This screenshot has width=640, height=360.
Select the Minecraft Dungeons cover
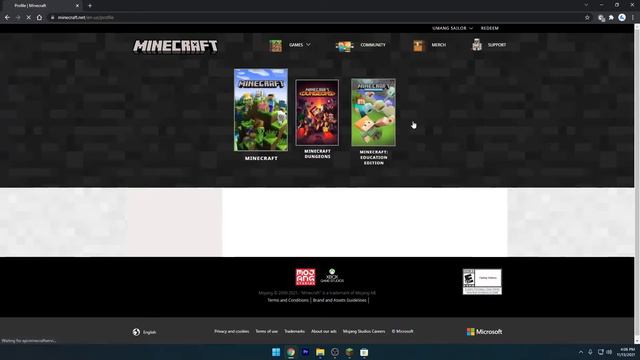pyautogui.click(x=317, y=112)
